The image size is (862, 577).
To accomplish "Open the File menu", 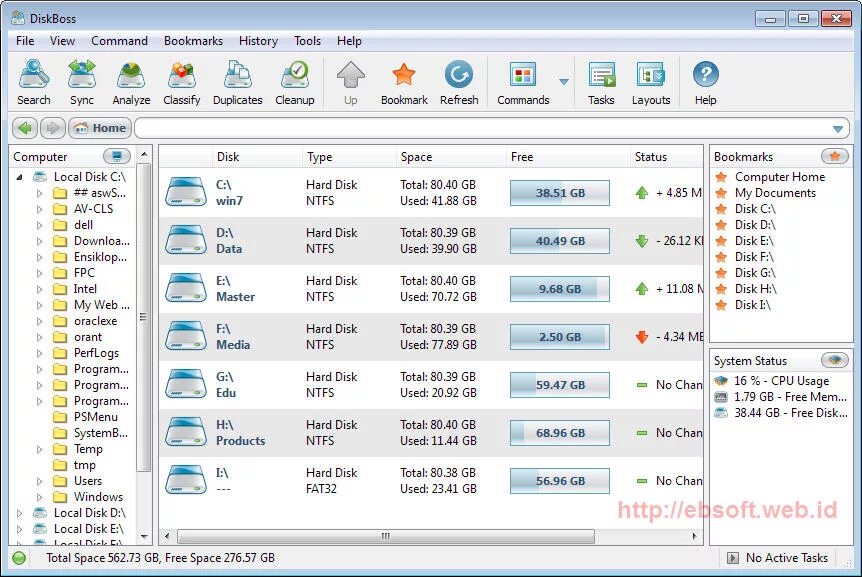I will 25,41.
